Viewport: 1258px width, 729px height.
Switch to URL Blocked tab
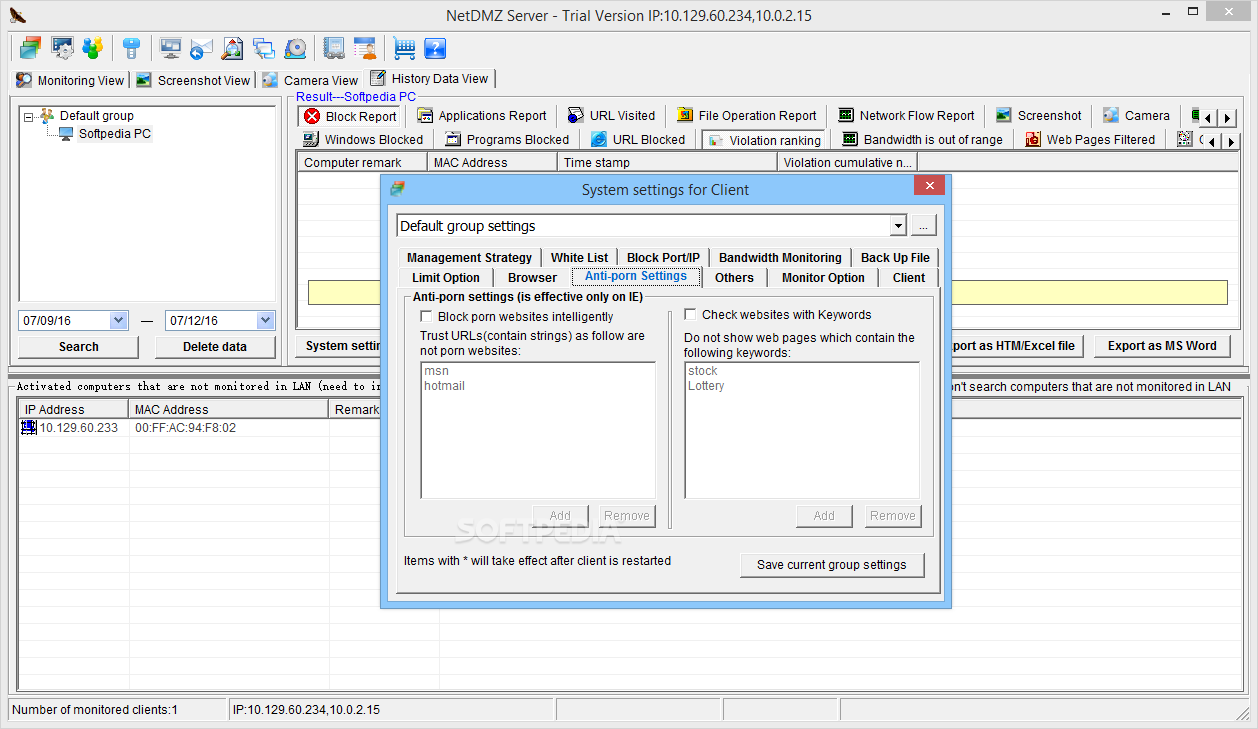[x=638, y=140]
